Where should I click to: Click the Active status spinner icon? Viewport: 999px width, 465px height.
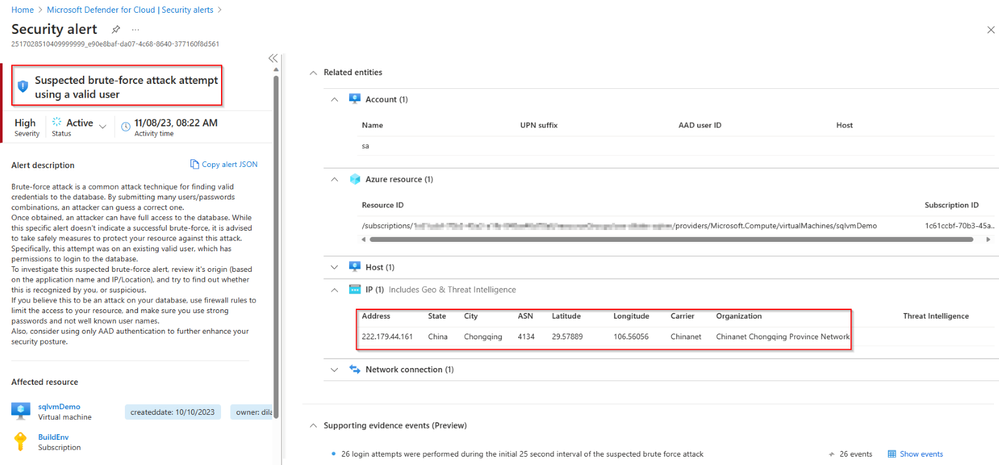click(57, 122)
